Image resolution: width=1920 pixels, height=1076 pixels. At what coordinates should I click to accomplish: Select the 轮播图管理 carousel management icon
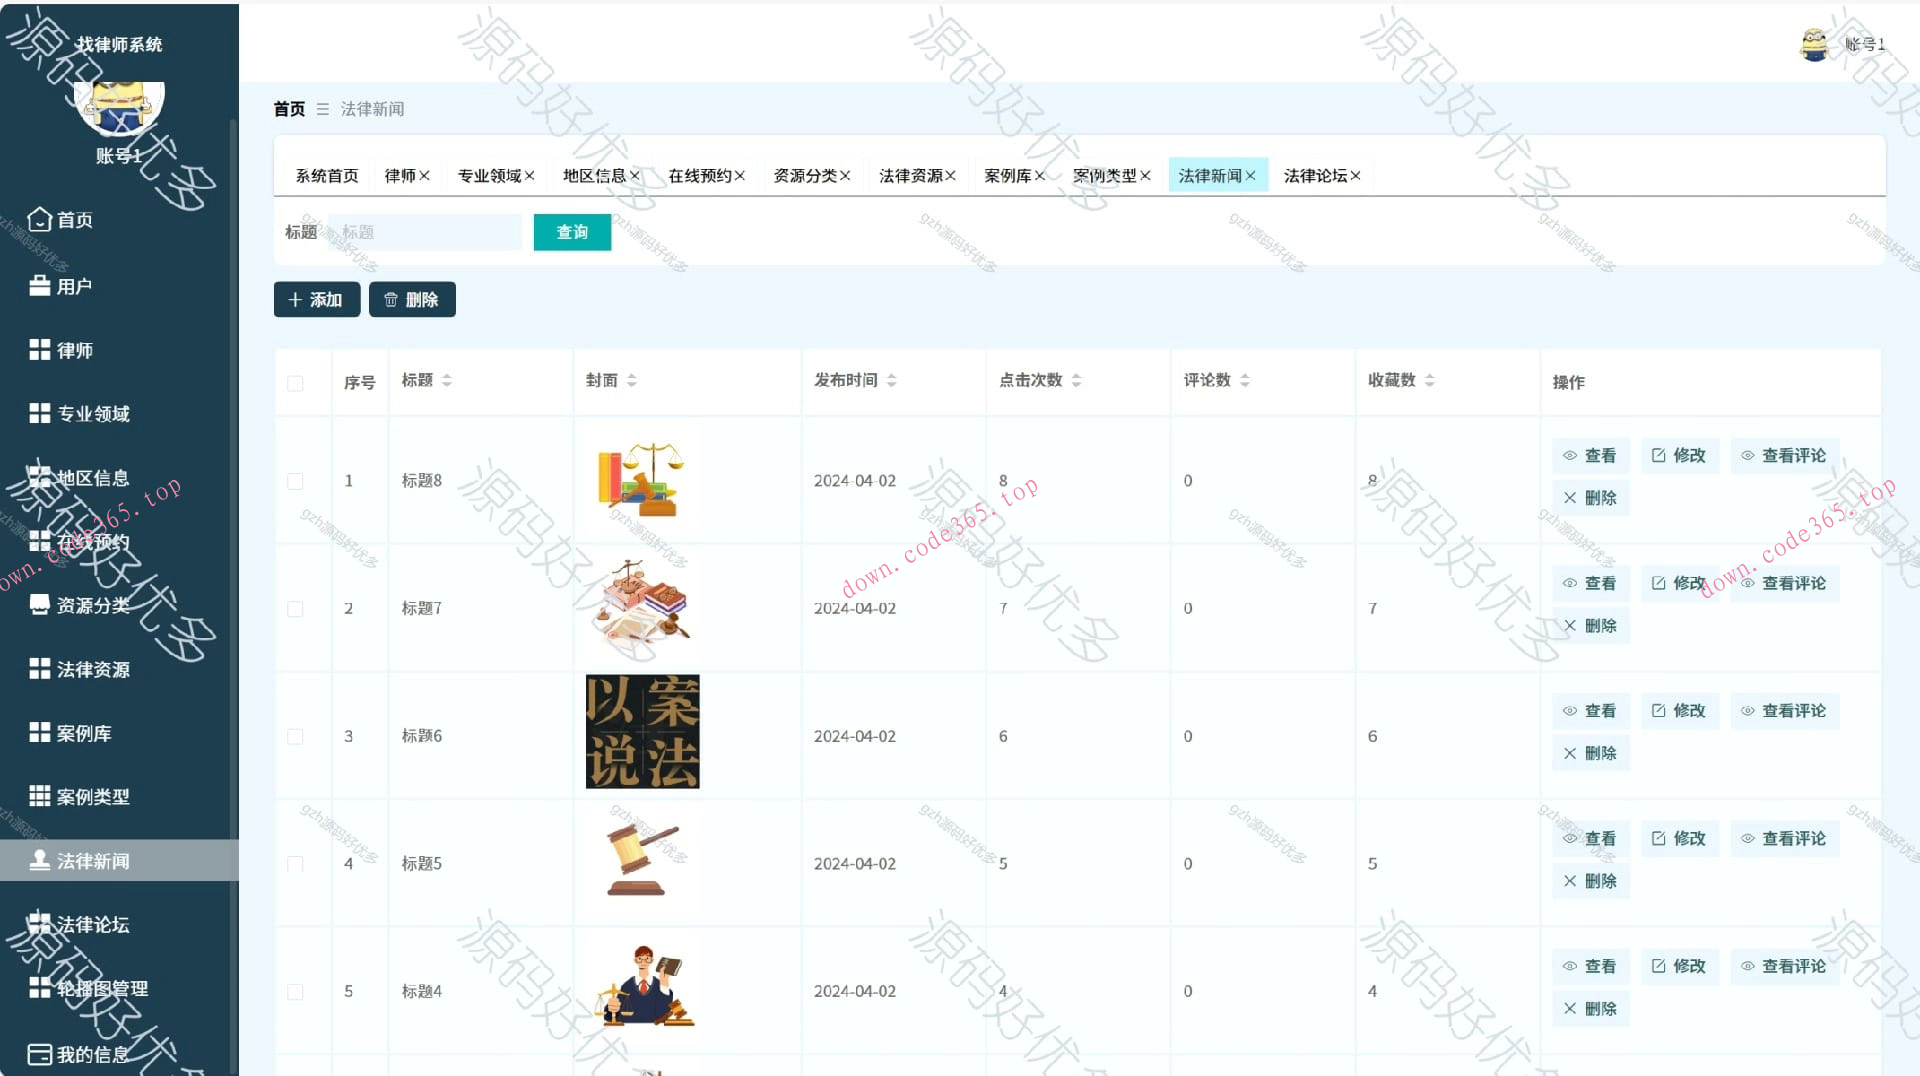tap(38, 988)
